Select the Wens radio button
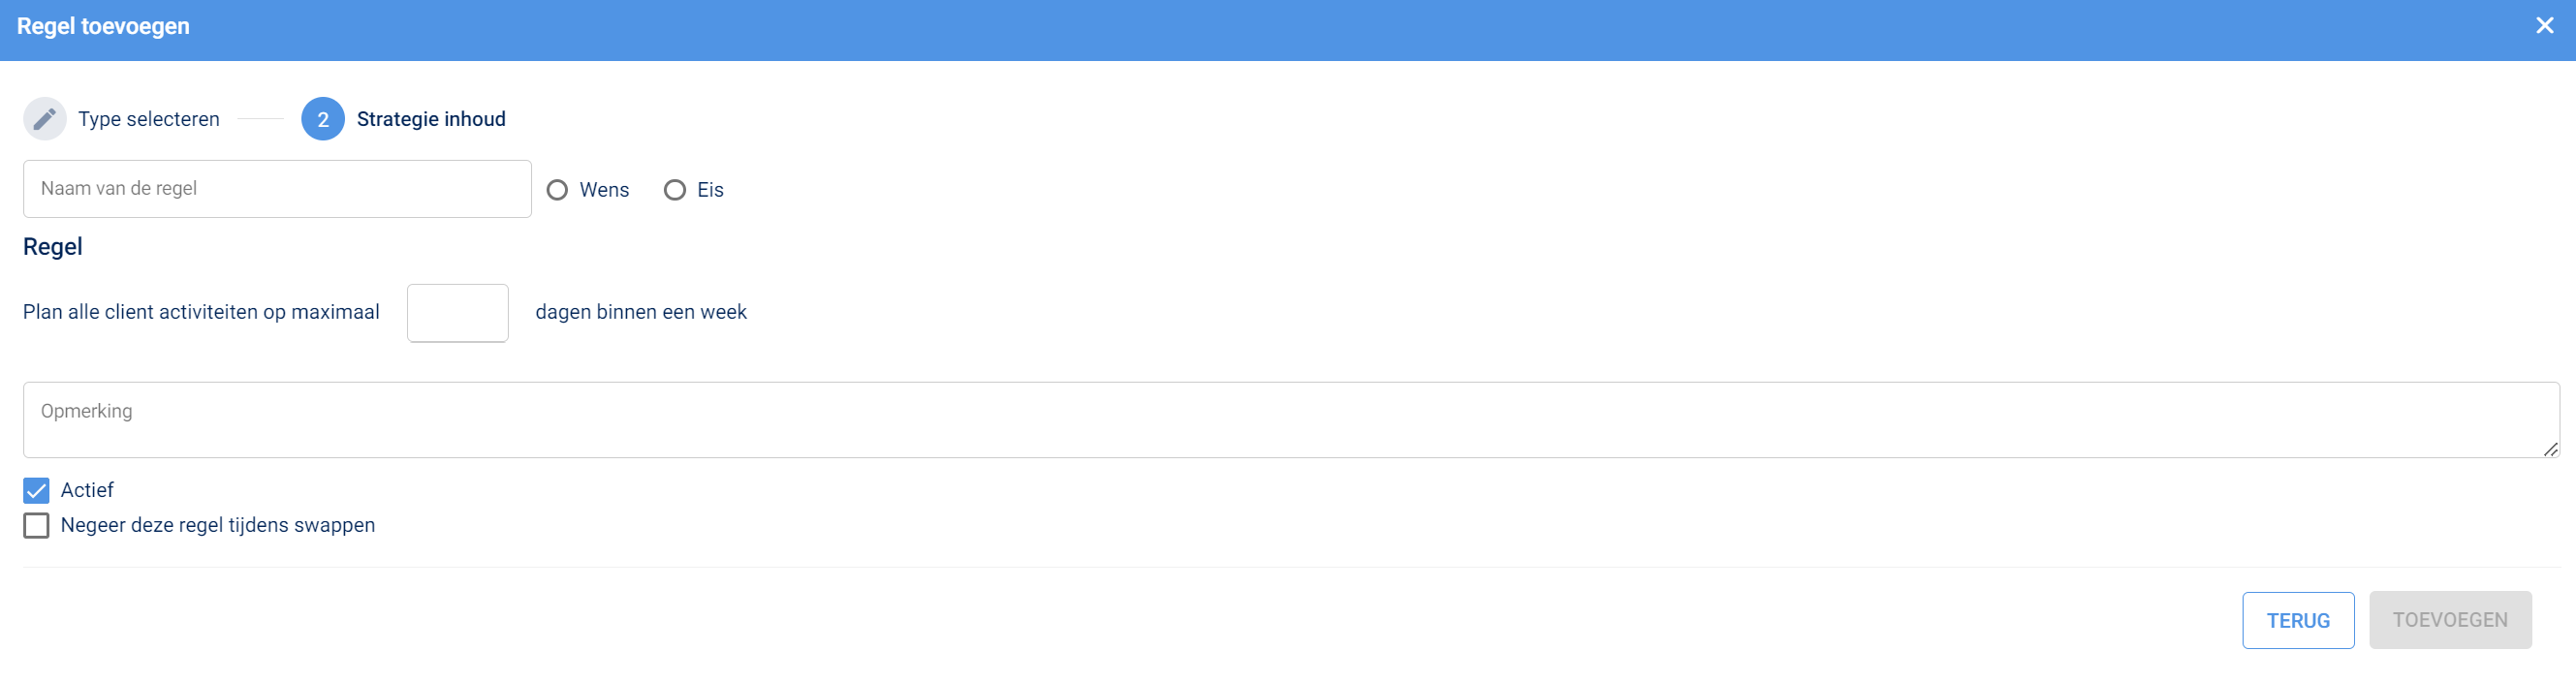The image size is (2576, 682). (557, 190)
